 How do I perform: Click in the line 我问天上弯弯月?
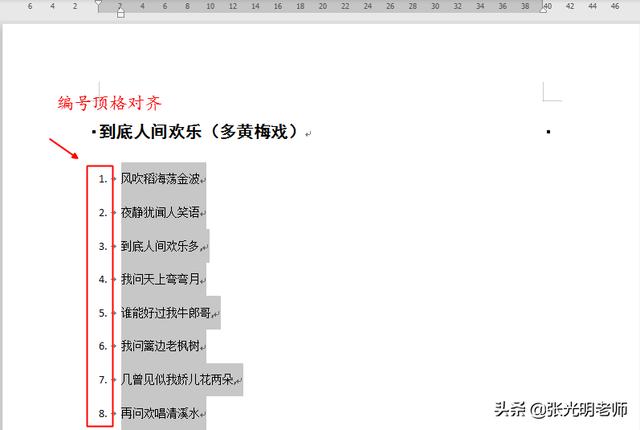[x=160, y=279]
